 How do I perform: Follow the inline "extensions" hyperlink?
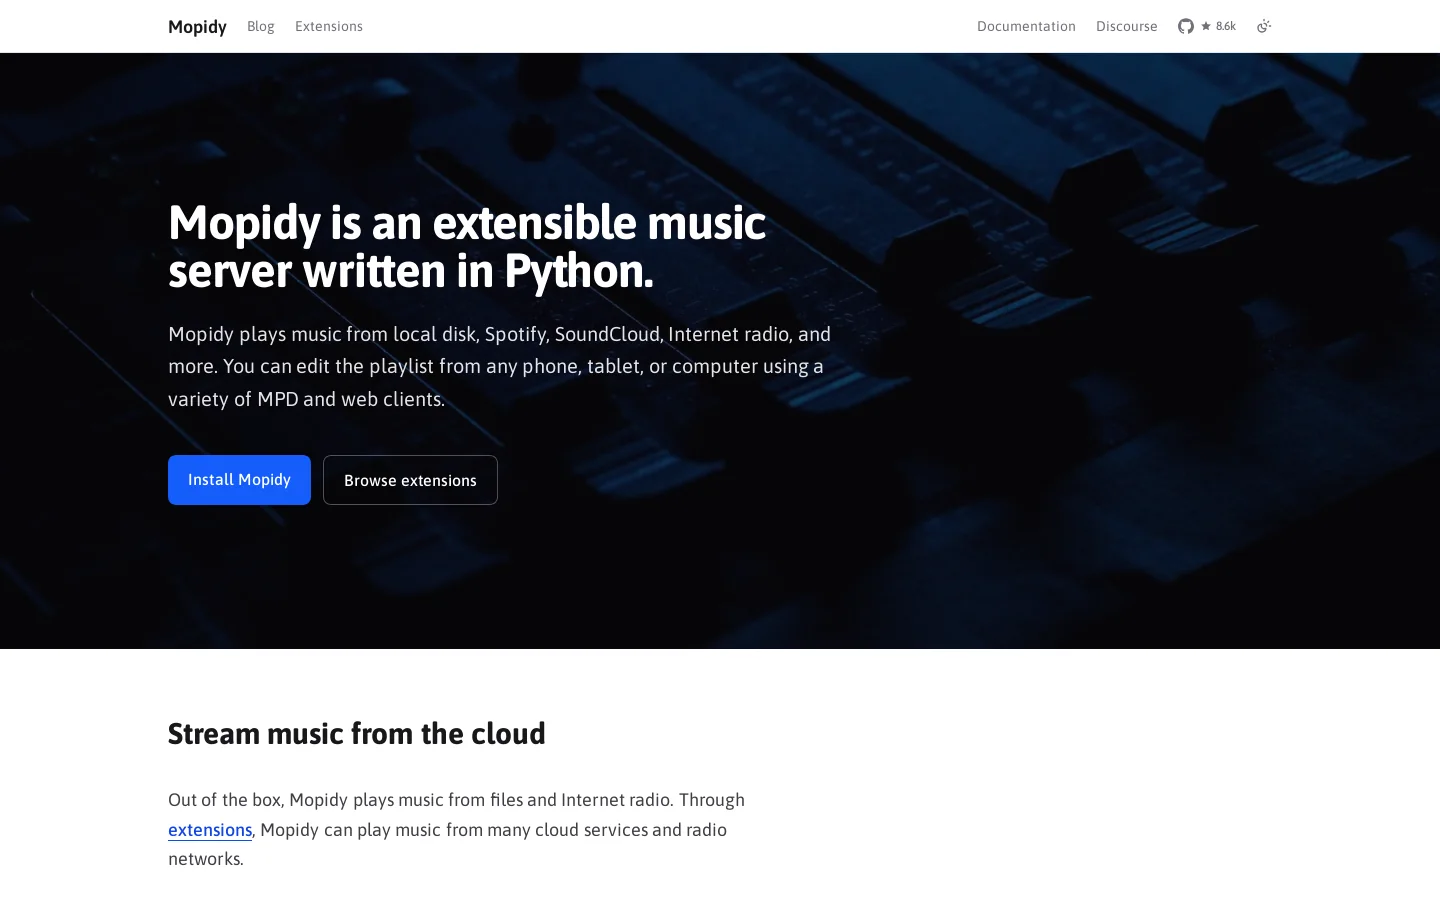[x=210, y=830]
